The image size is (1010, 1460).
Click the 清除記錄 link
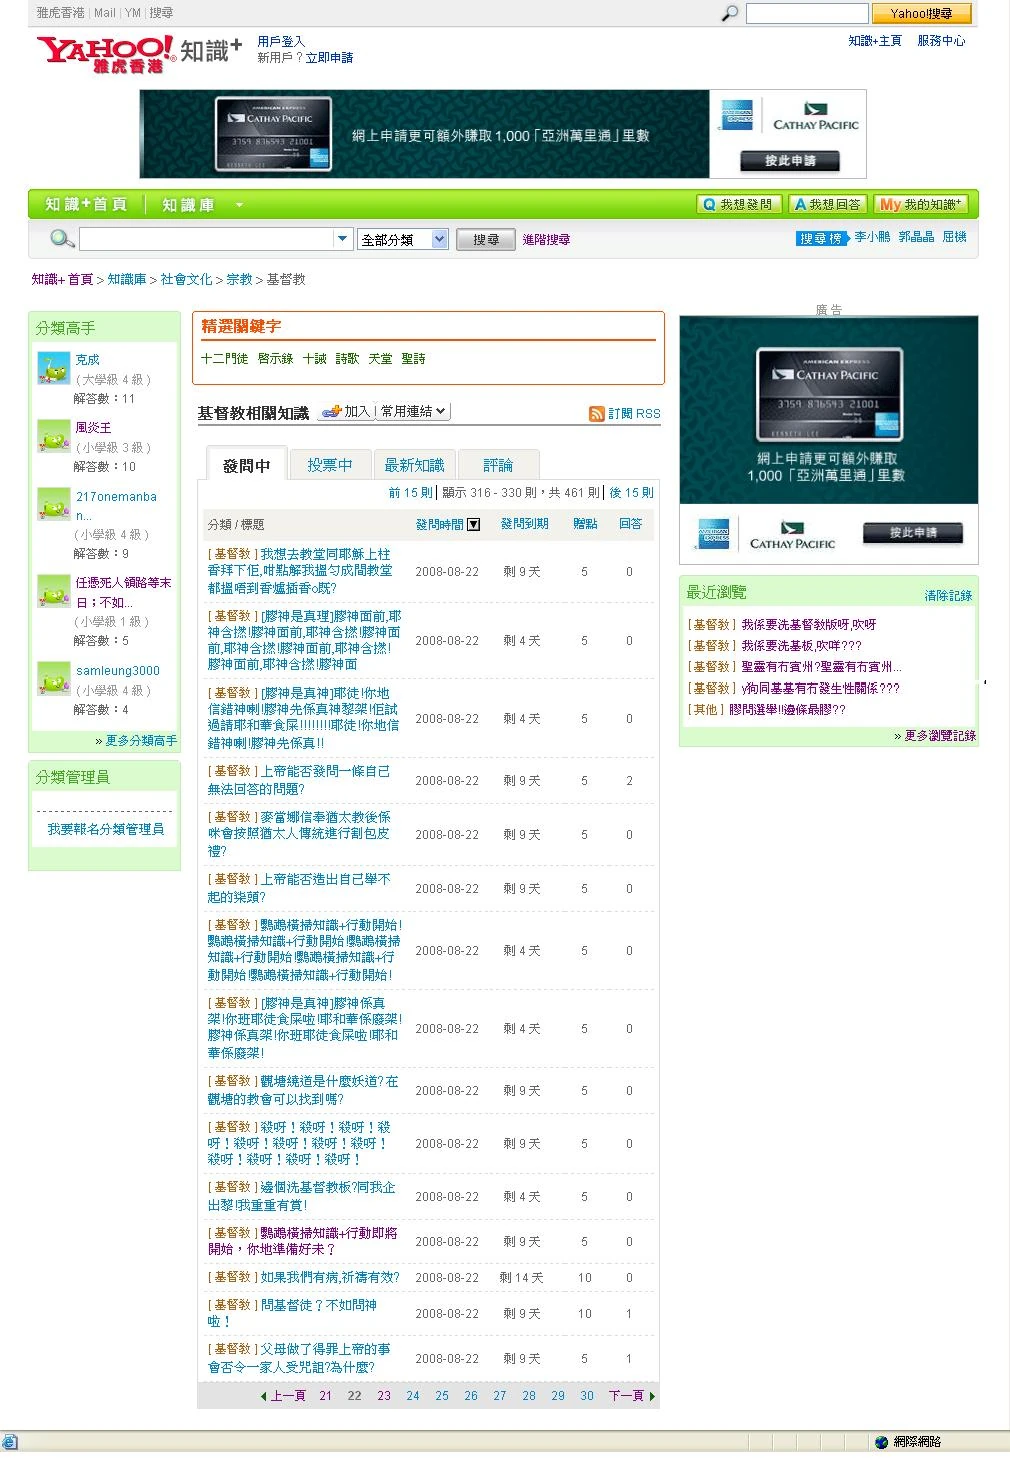pyautogui.click(x=948, y=595)
